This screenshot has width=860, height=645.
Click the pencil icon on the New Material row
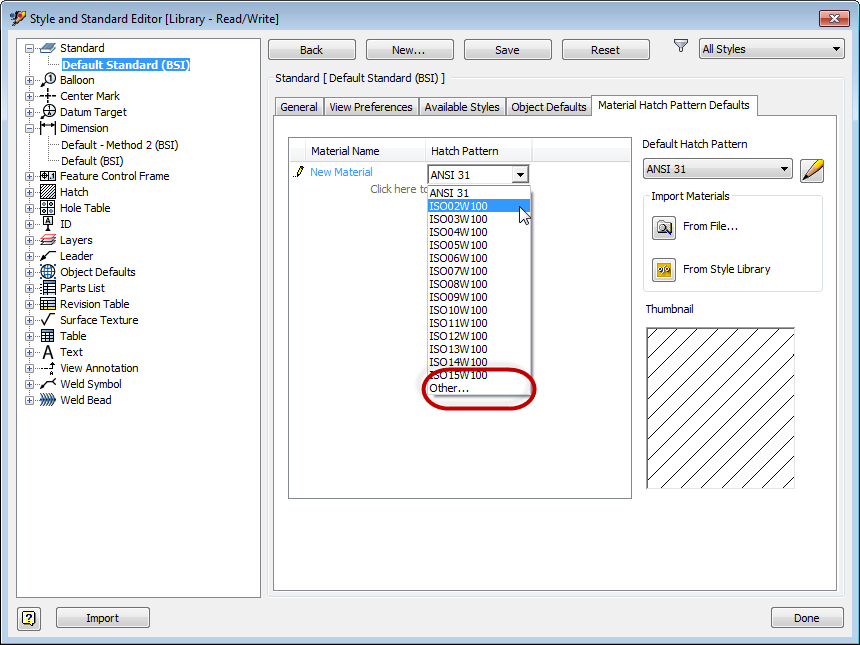tap(297, 171)
